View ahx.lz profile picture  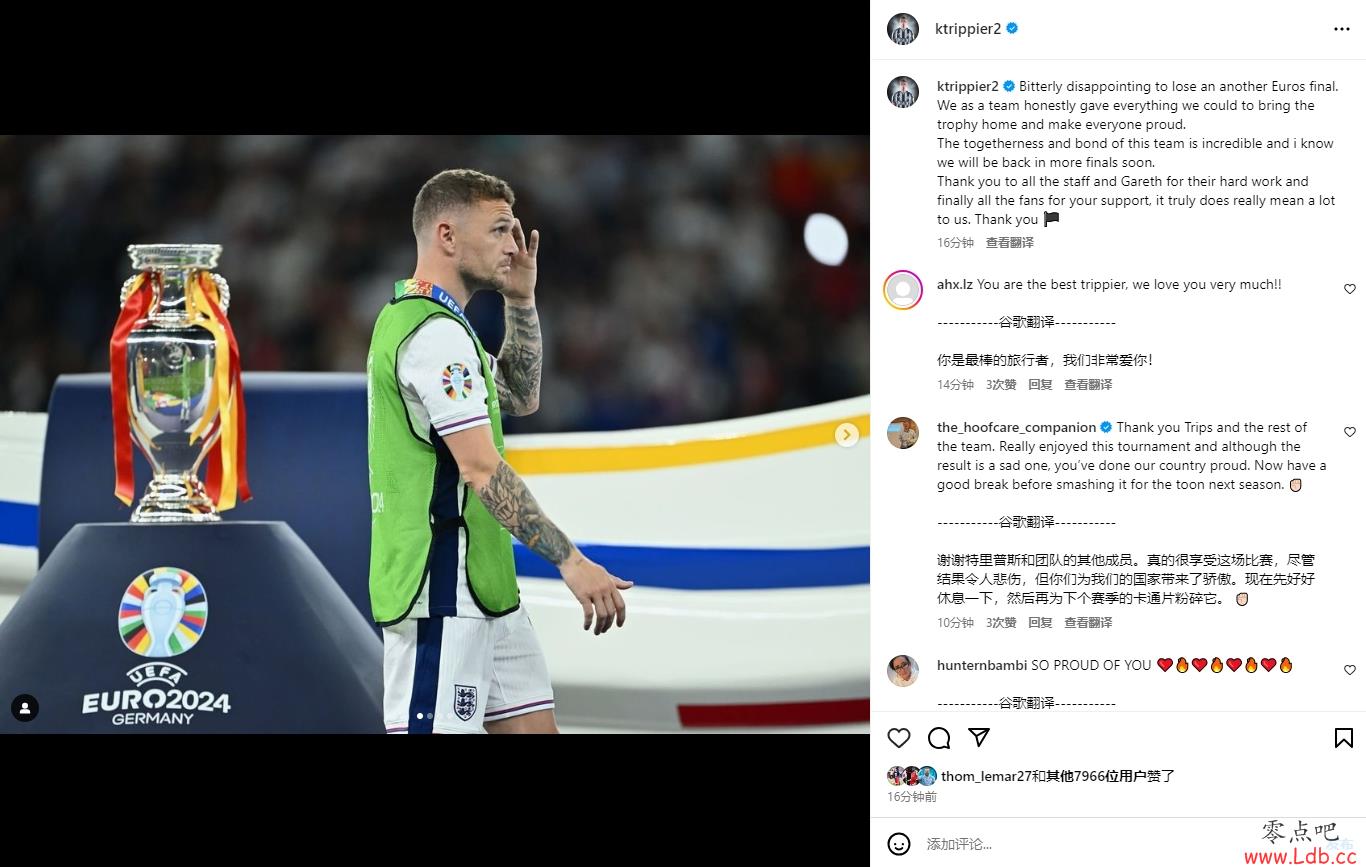point(903,290)
